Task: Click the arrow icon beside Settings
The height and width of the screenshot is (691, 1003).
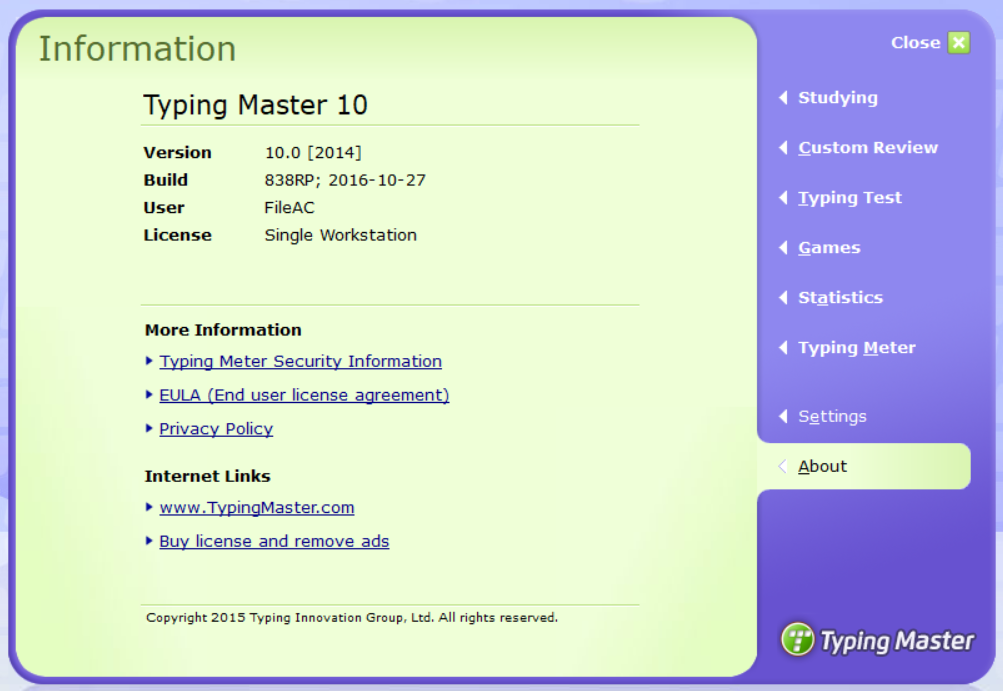Action: [783, 416]
